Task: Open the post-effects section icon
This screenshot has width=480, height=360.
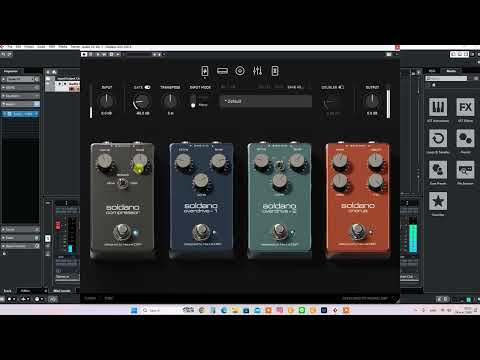Action: coord(275,71)
